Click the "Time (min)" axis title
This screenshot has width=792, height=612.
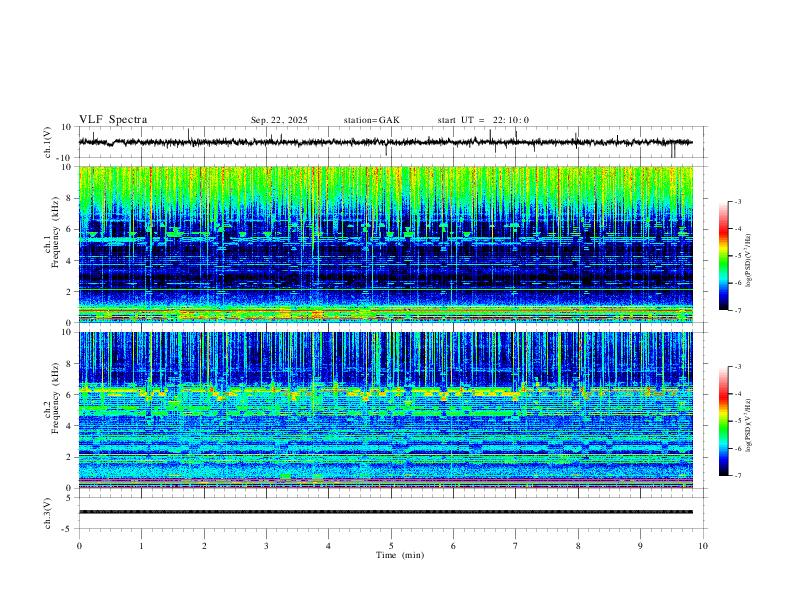(400, 555)
